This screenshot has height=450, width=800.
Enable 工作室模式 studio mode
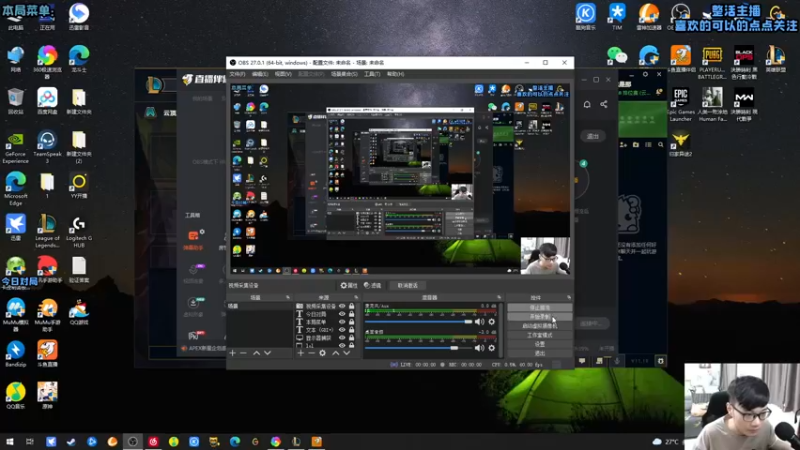[540, 335]
